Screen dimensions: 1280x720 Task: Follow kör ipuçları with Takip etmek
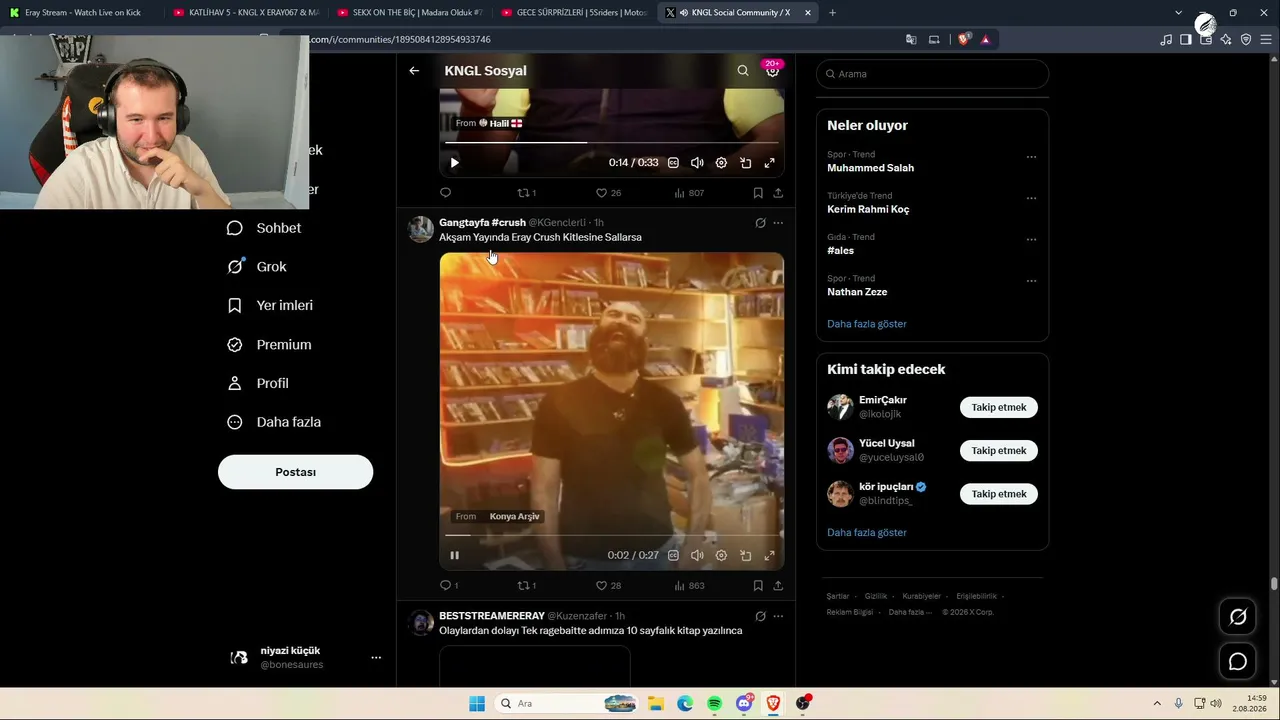pyautogui.click(x=999, y=494)
